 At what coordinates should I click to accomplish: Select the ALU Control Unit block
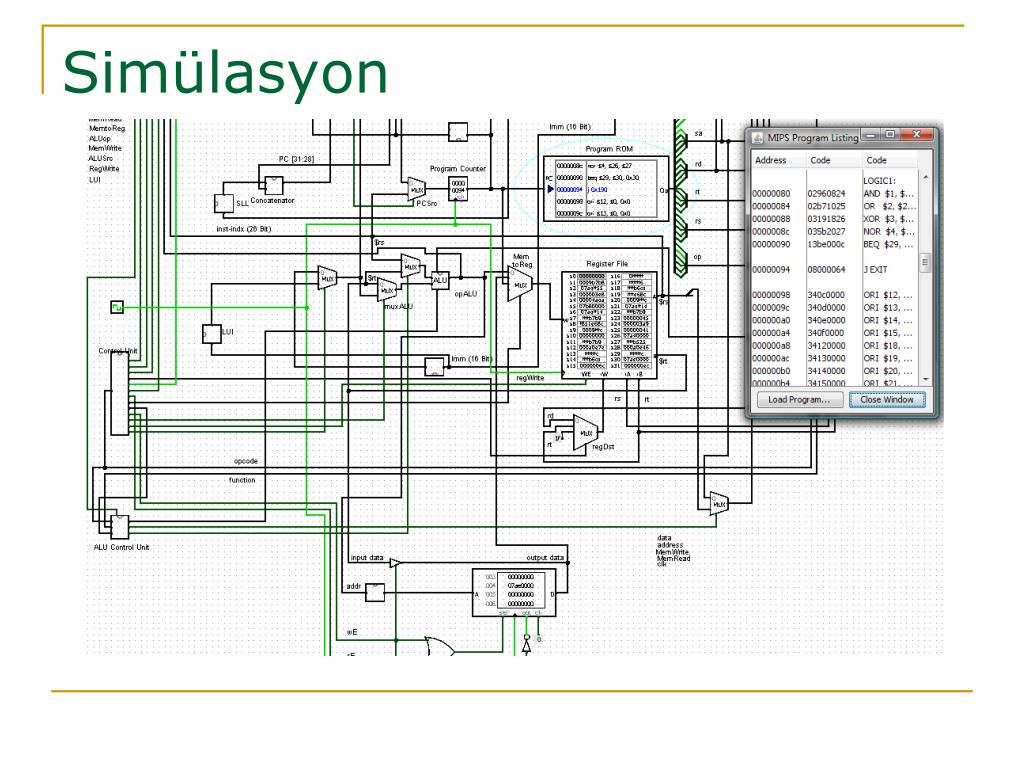(120, 526)
